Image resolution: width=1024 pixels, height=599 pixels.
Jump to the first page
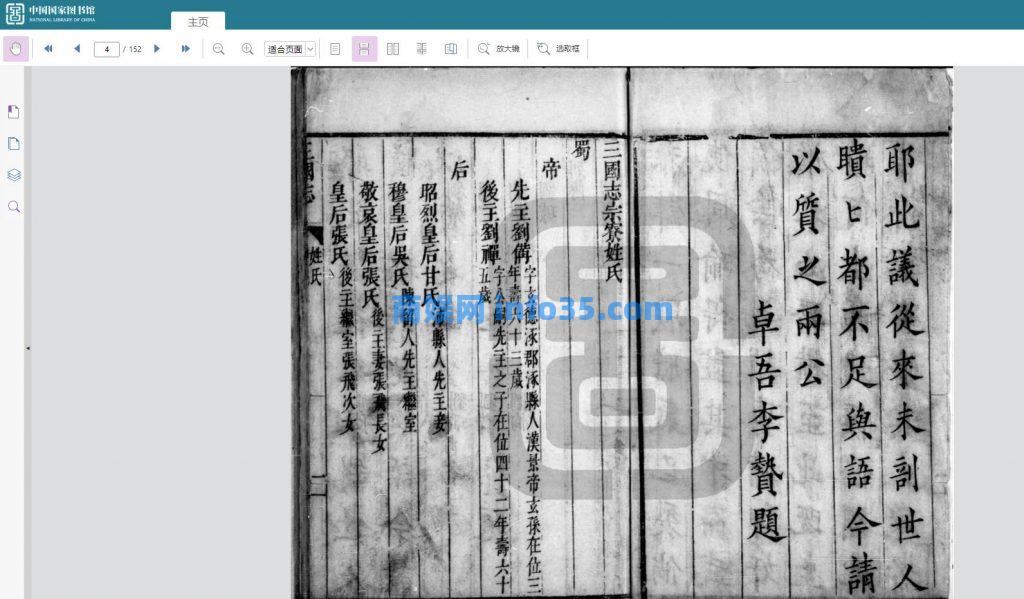pos(48,48)
